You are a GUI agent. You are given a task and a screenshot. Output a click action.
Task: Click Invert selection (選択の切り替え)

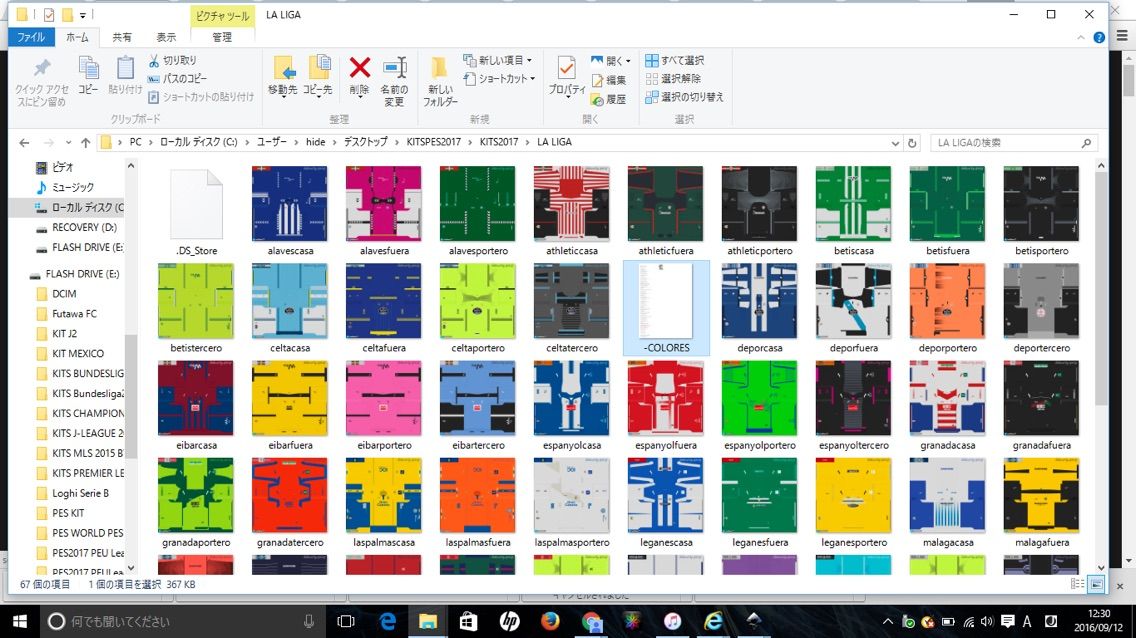click(684, 96)
